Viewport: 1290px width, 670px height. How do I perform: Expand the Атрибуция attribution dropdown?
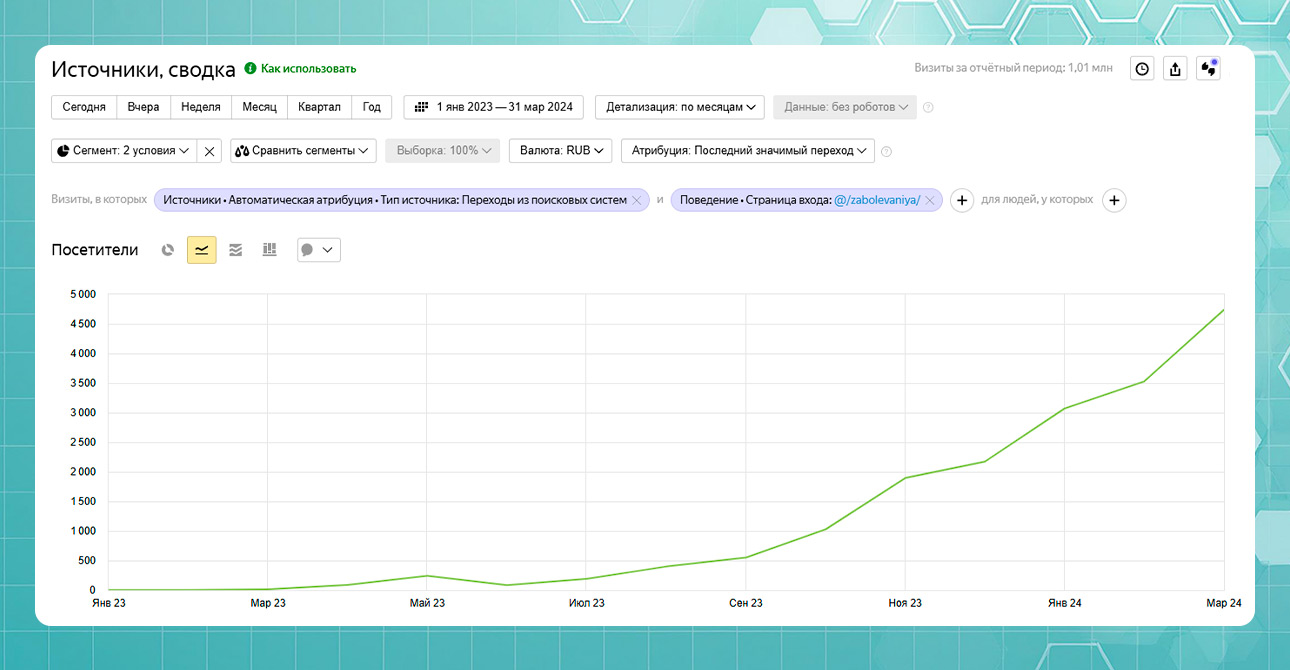pos(748,151)
